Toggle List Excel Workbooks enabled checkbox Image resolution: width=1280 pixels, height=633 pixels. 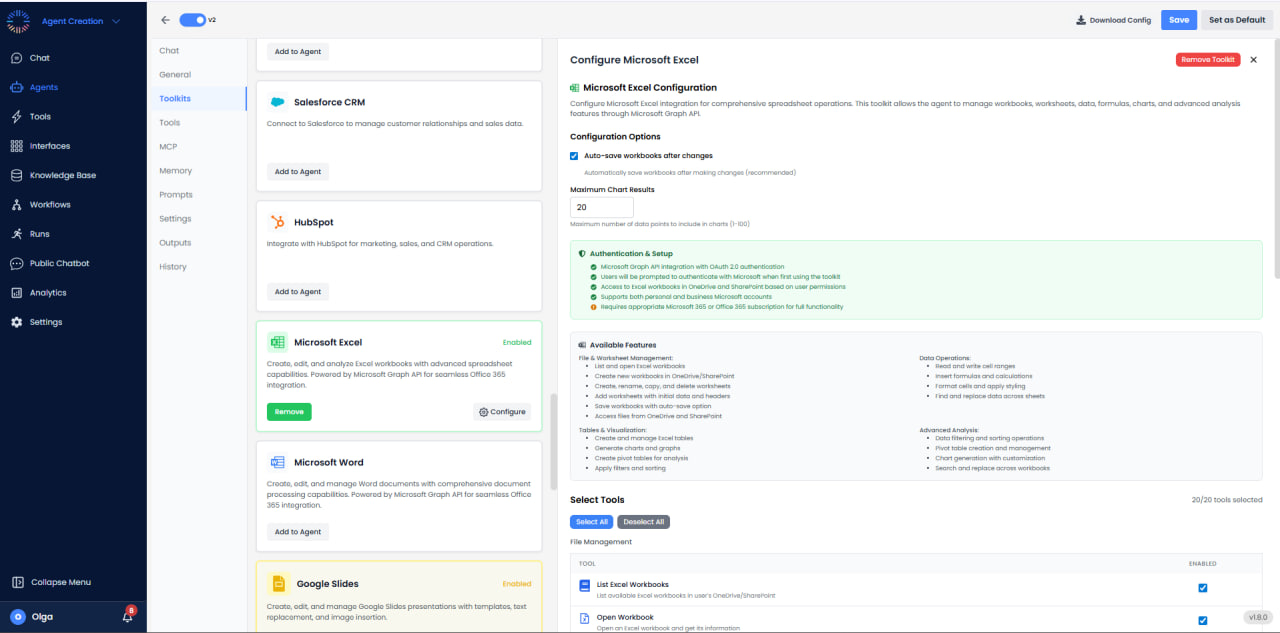click(1203, 588)
